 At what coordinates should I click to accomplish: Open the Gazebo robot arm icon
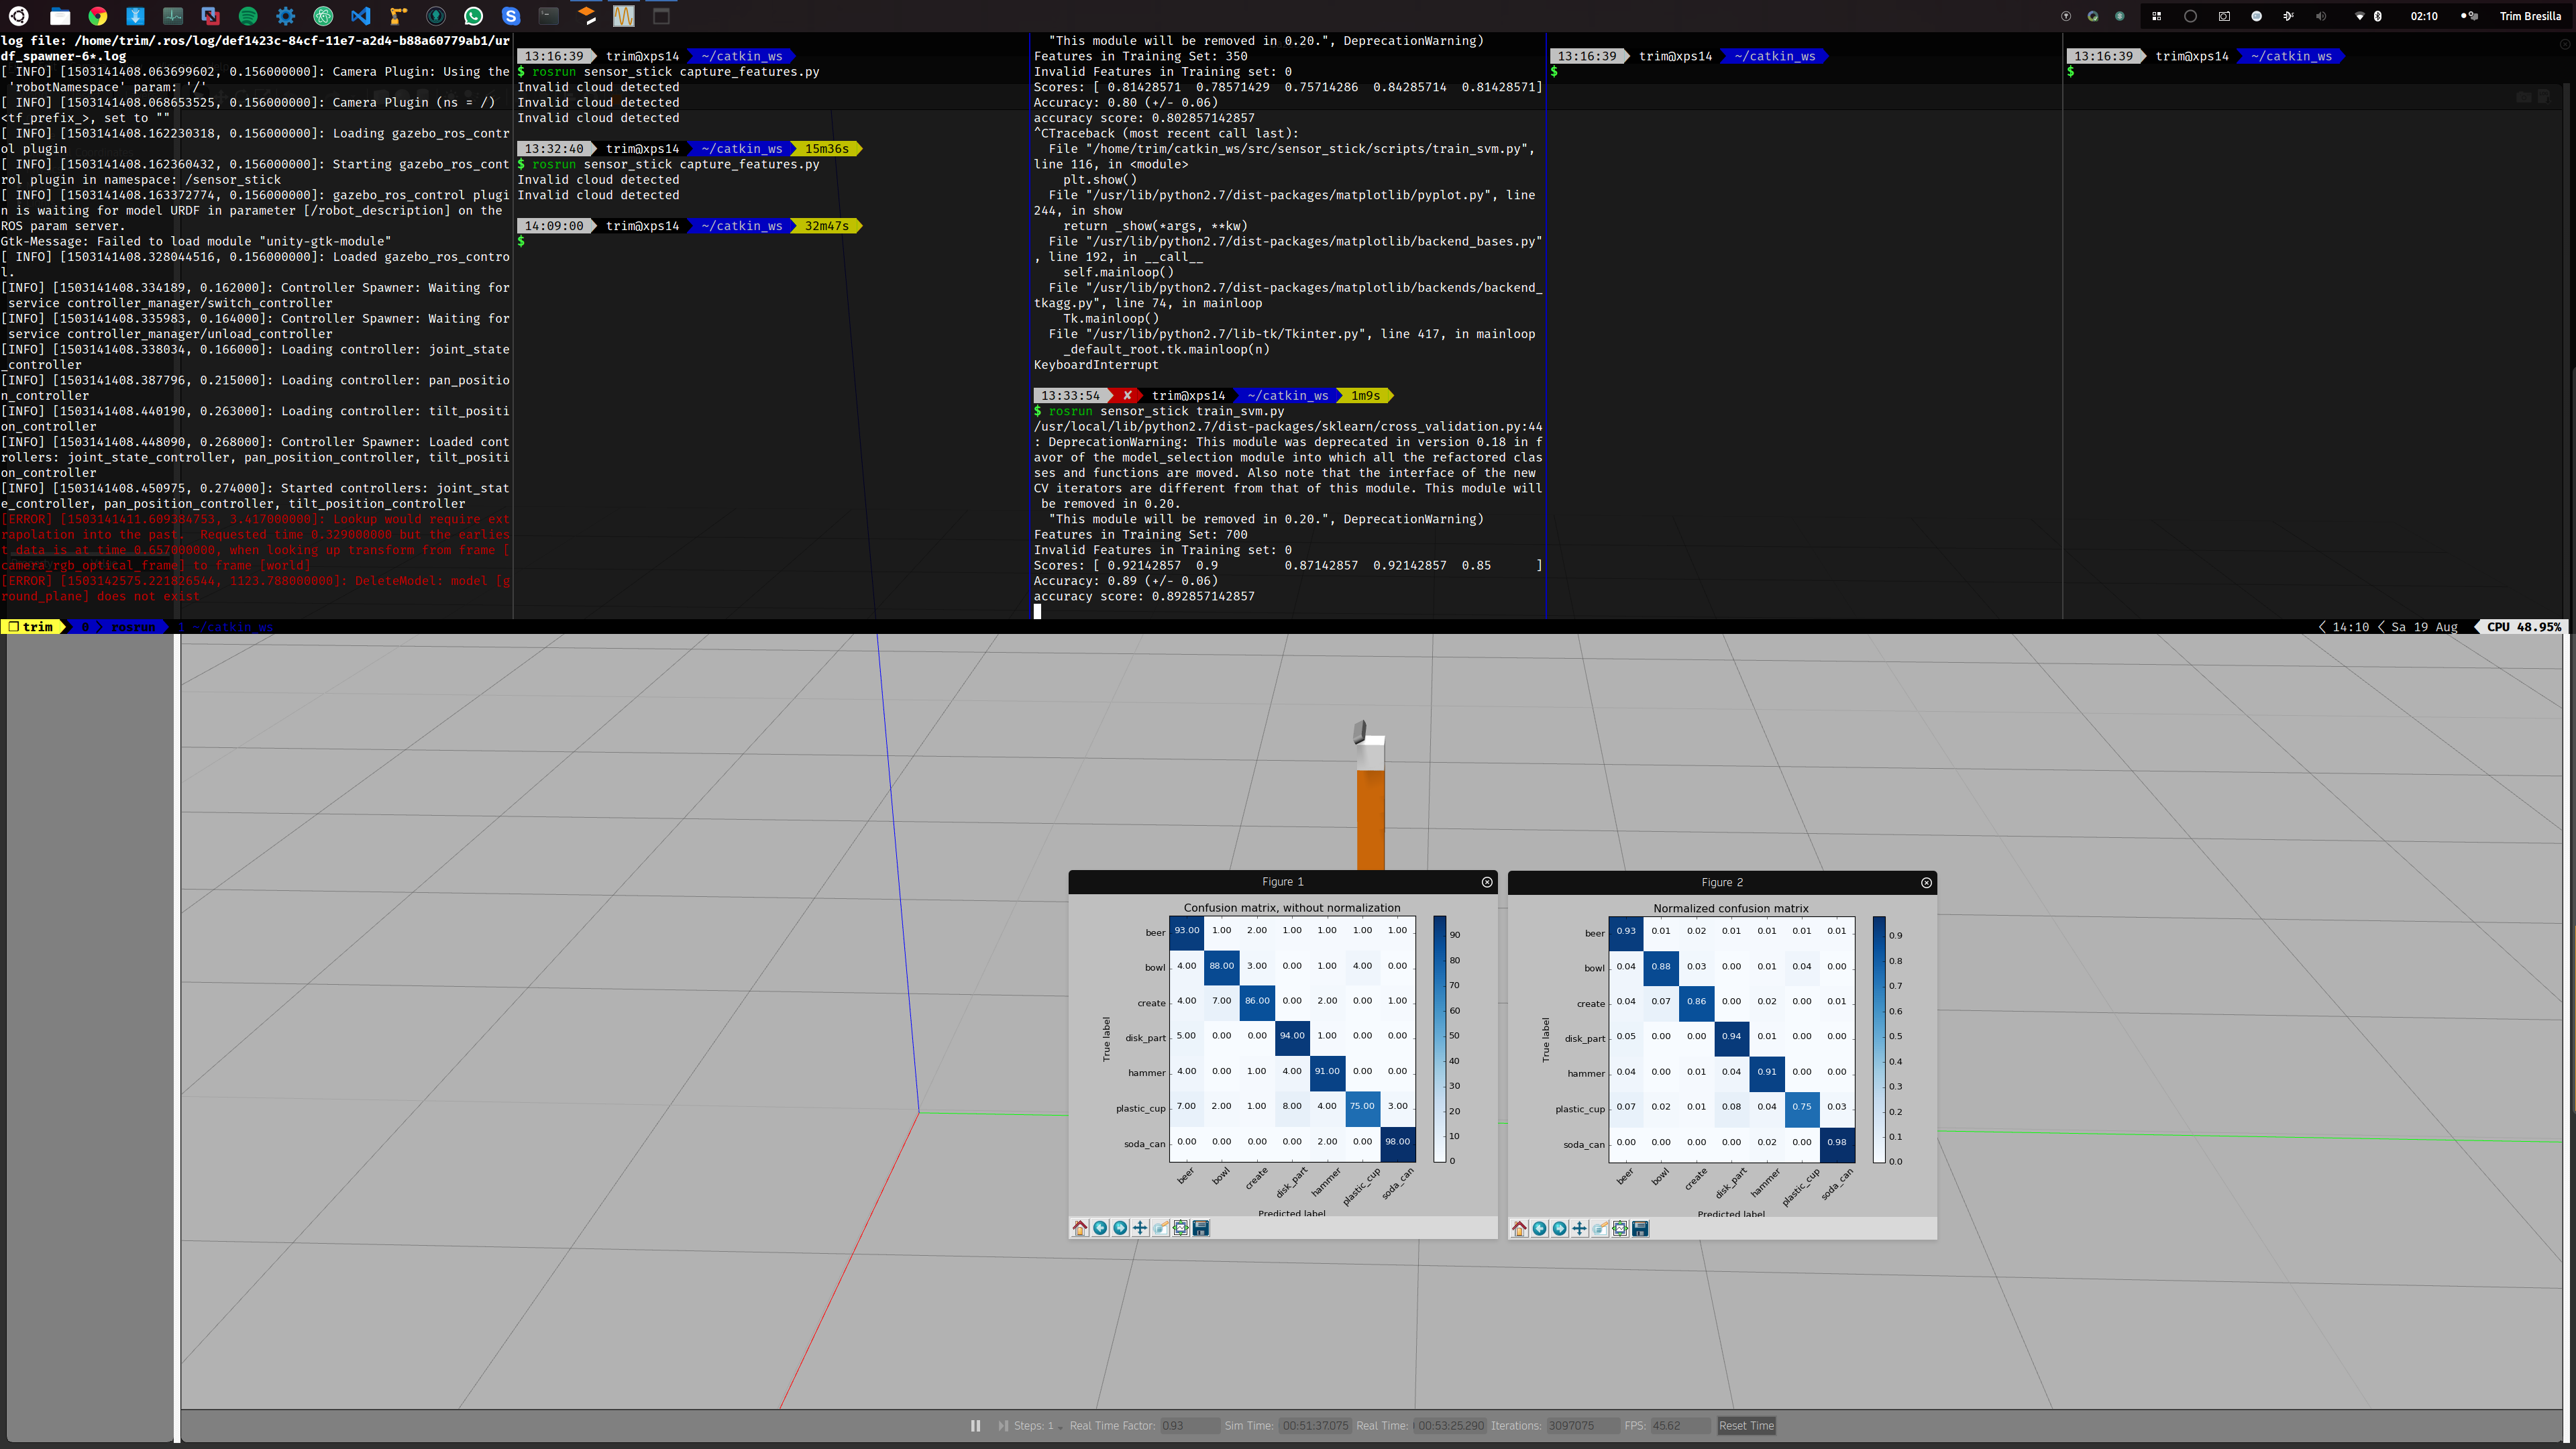click(x=398, y=16)
